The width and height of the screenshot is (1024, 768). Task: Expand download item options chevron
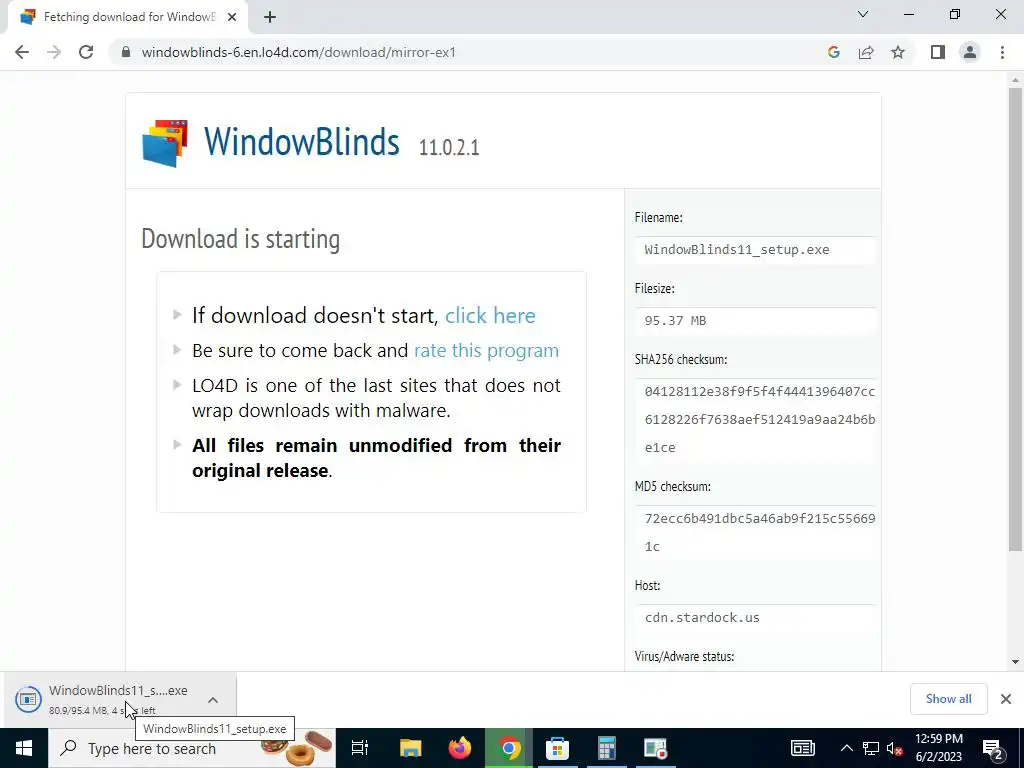coord(213,699)
